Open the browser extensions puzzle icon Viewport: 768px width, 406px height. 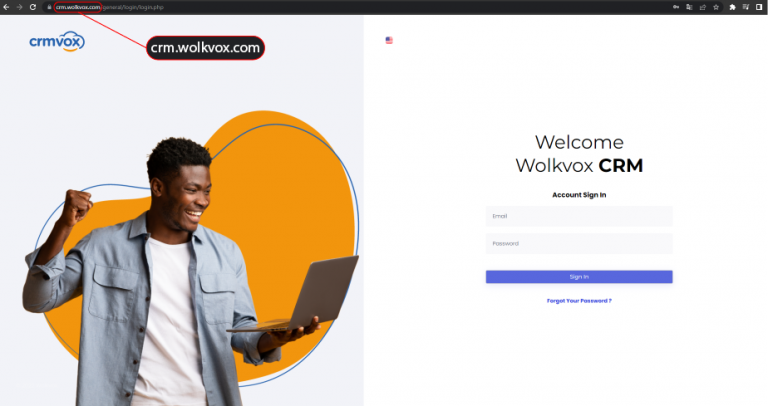point(732,7)
